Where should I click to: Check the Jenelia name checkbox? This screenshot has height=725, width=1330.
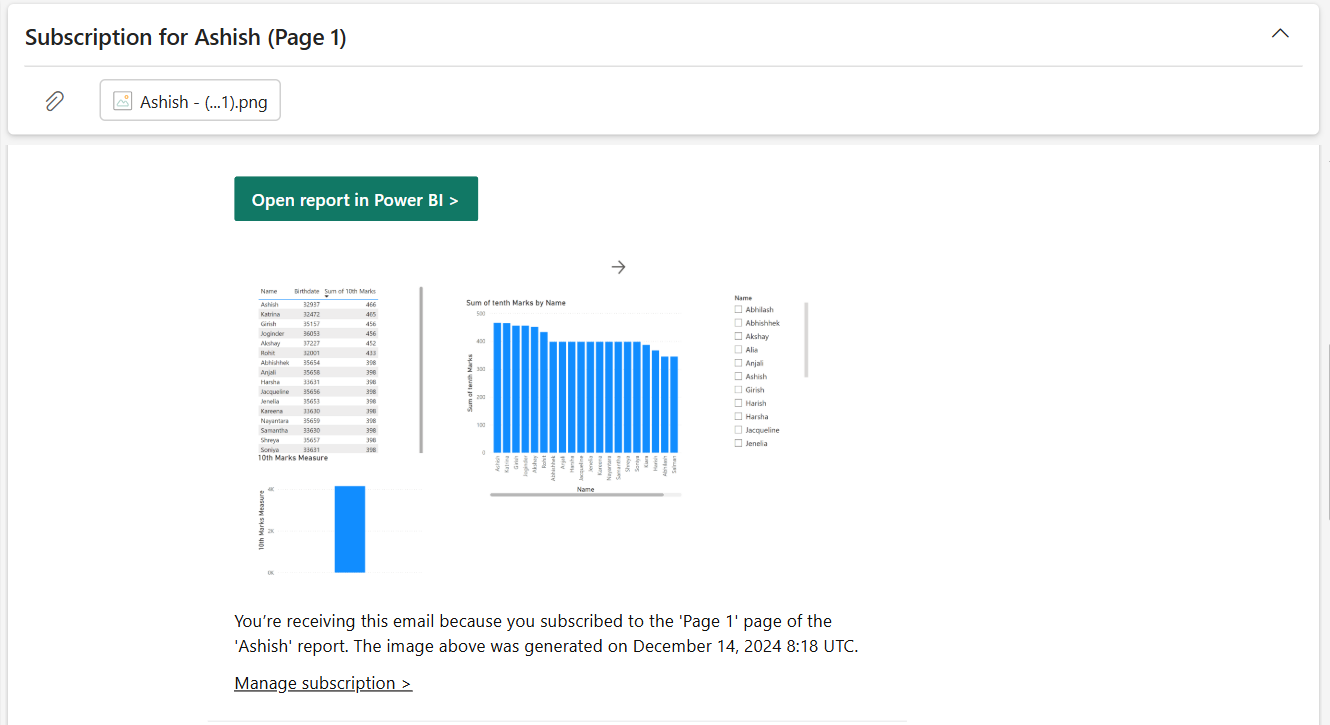tap(740, 442)
